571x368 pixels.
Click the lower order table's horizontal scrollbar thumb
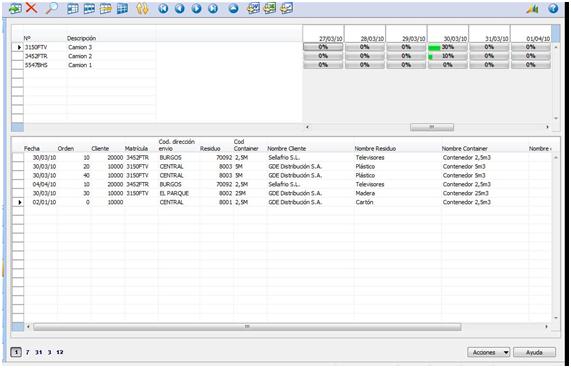(x=247, y=327)
